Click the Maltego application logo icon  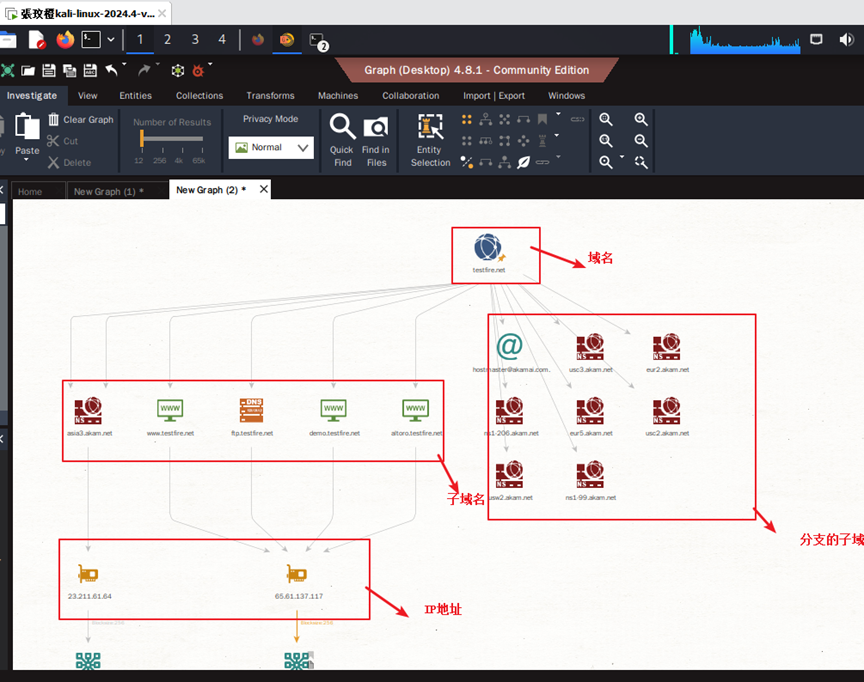(x=7, y=71)
